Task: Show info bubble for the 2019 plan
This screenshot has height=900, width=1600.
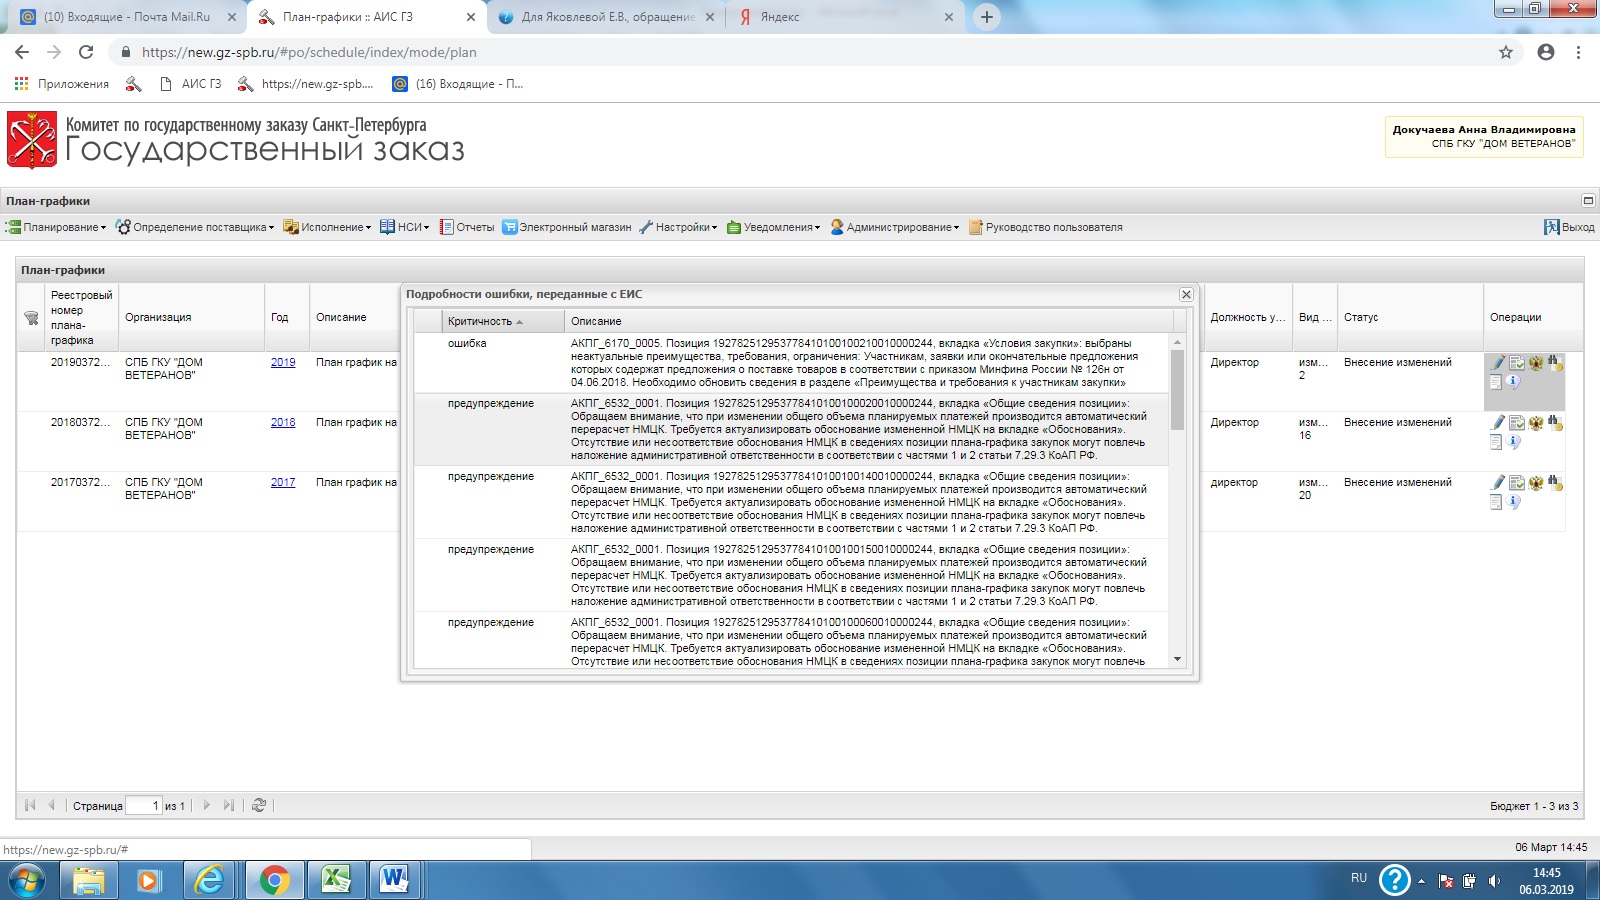Action: point(1514,381)
